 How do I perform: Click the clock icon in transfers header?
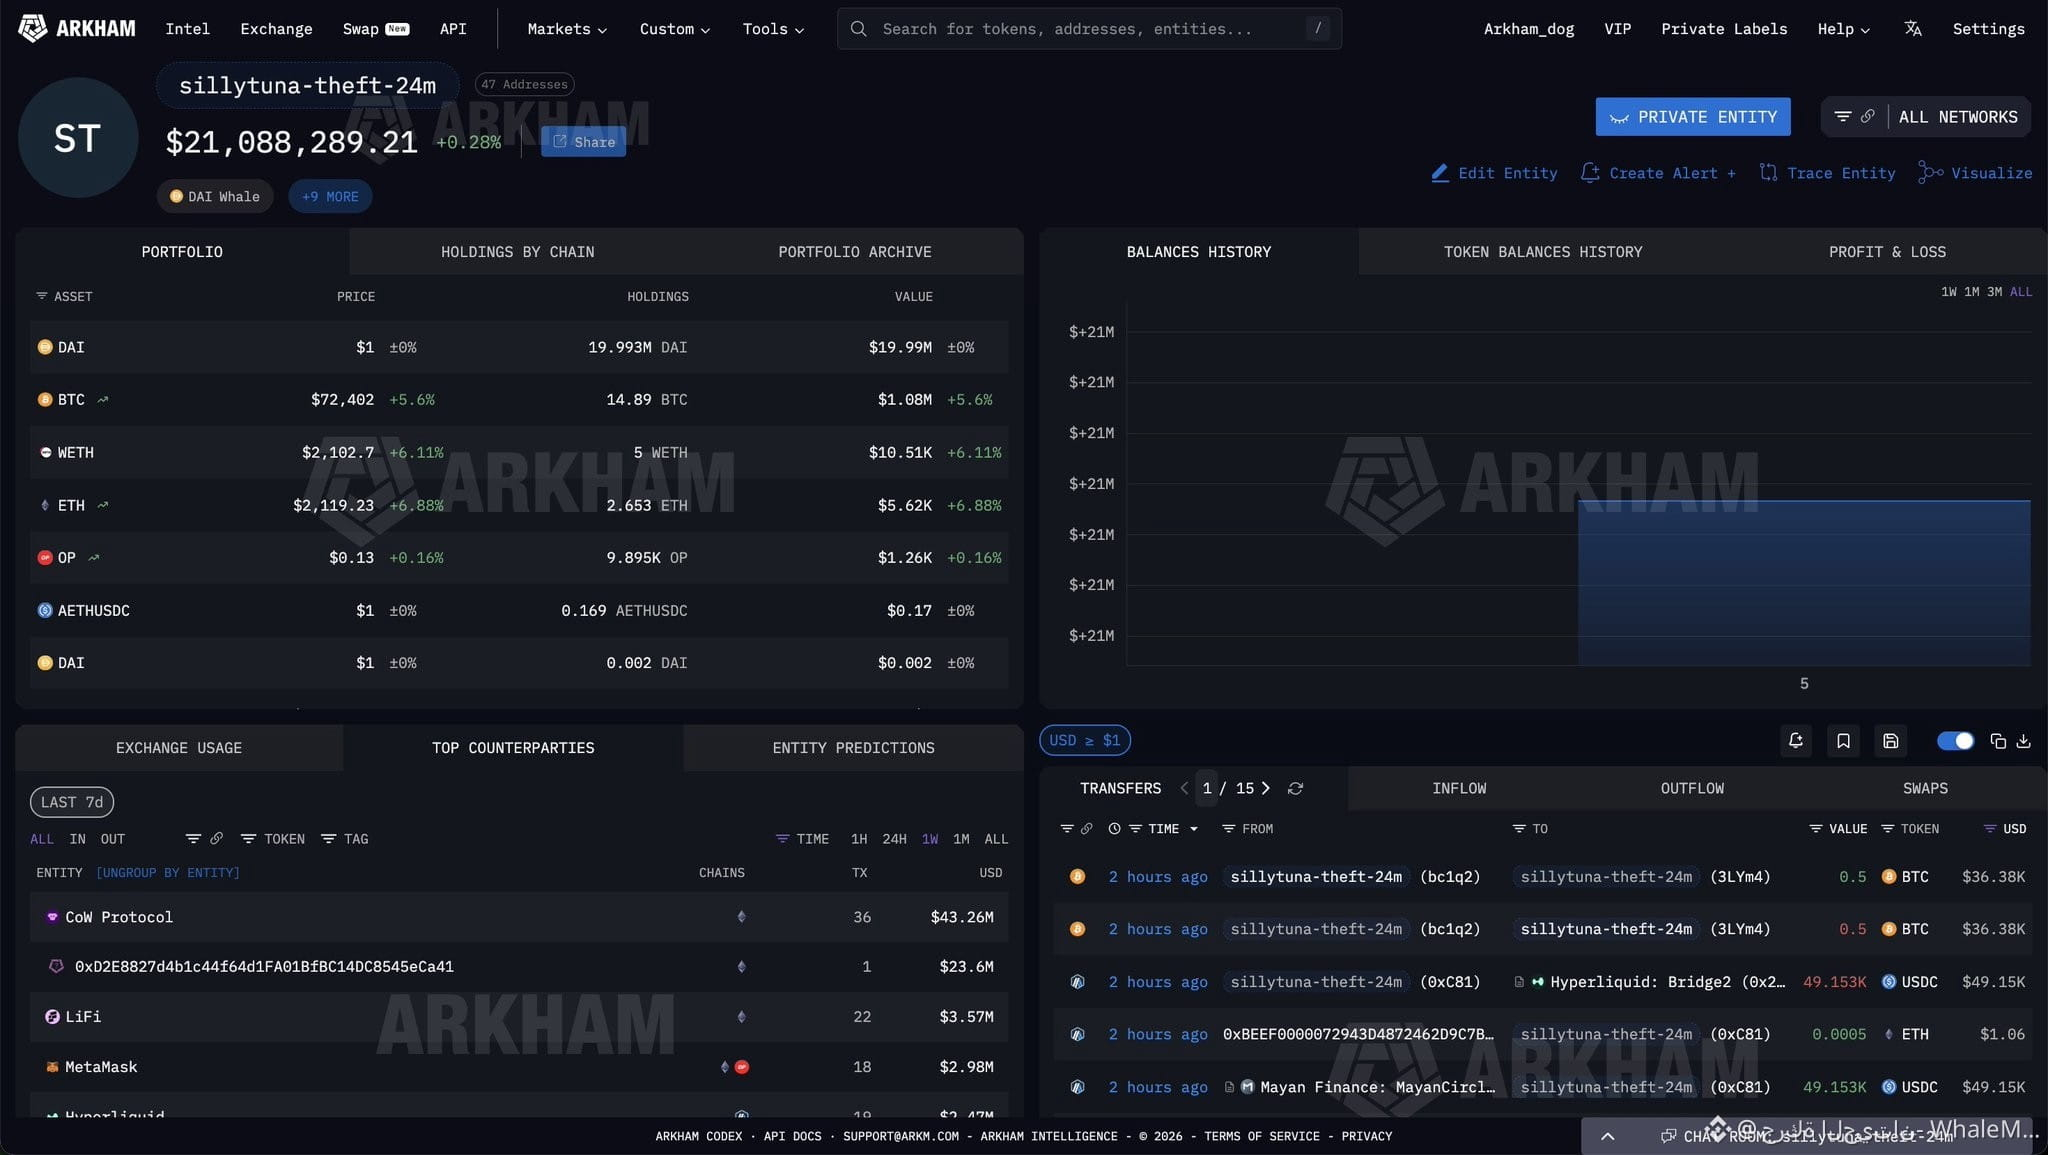(x=1114, y=829)
